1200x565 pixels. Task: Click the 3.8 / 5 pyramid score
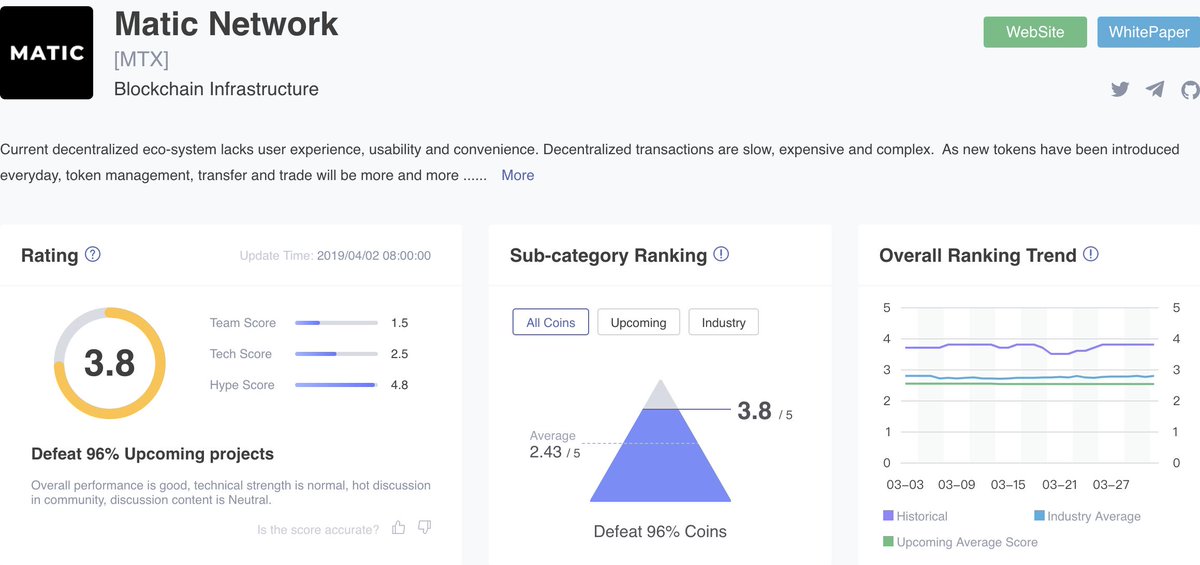point(765,411)
